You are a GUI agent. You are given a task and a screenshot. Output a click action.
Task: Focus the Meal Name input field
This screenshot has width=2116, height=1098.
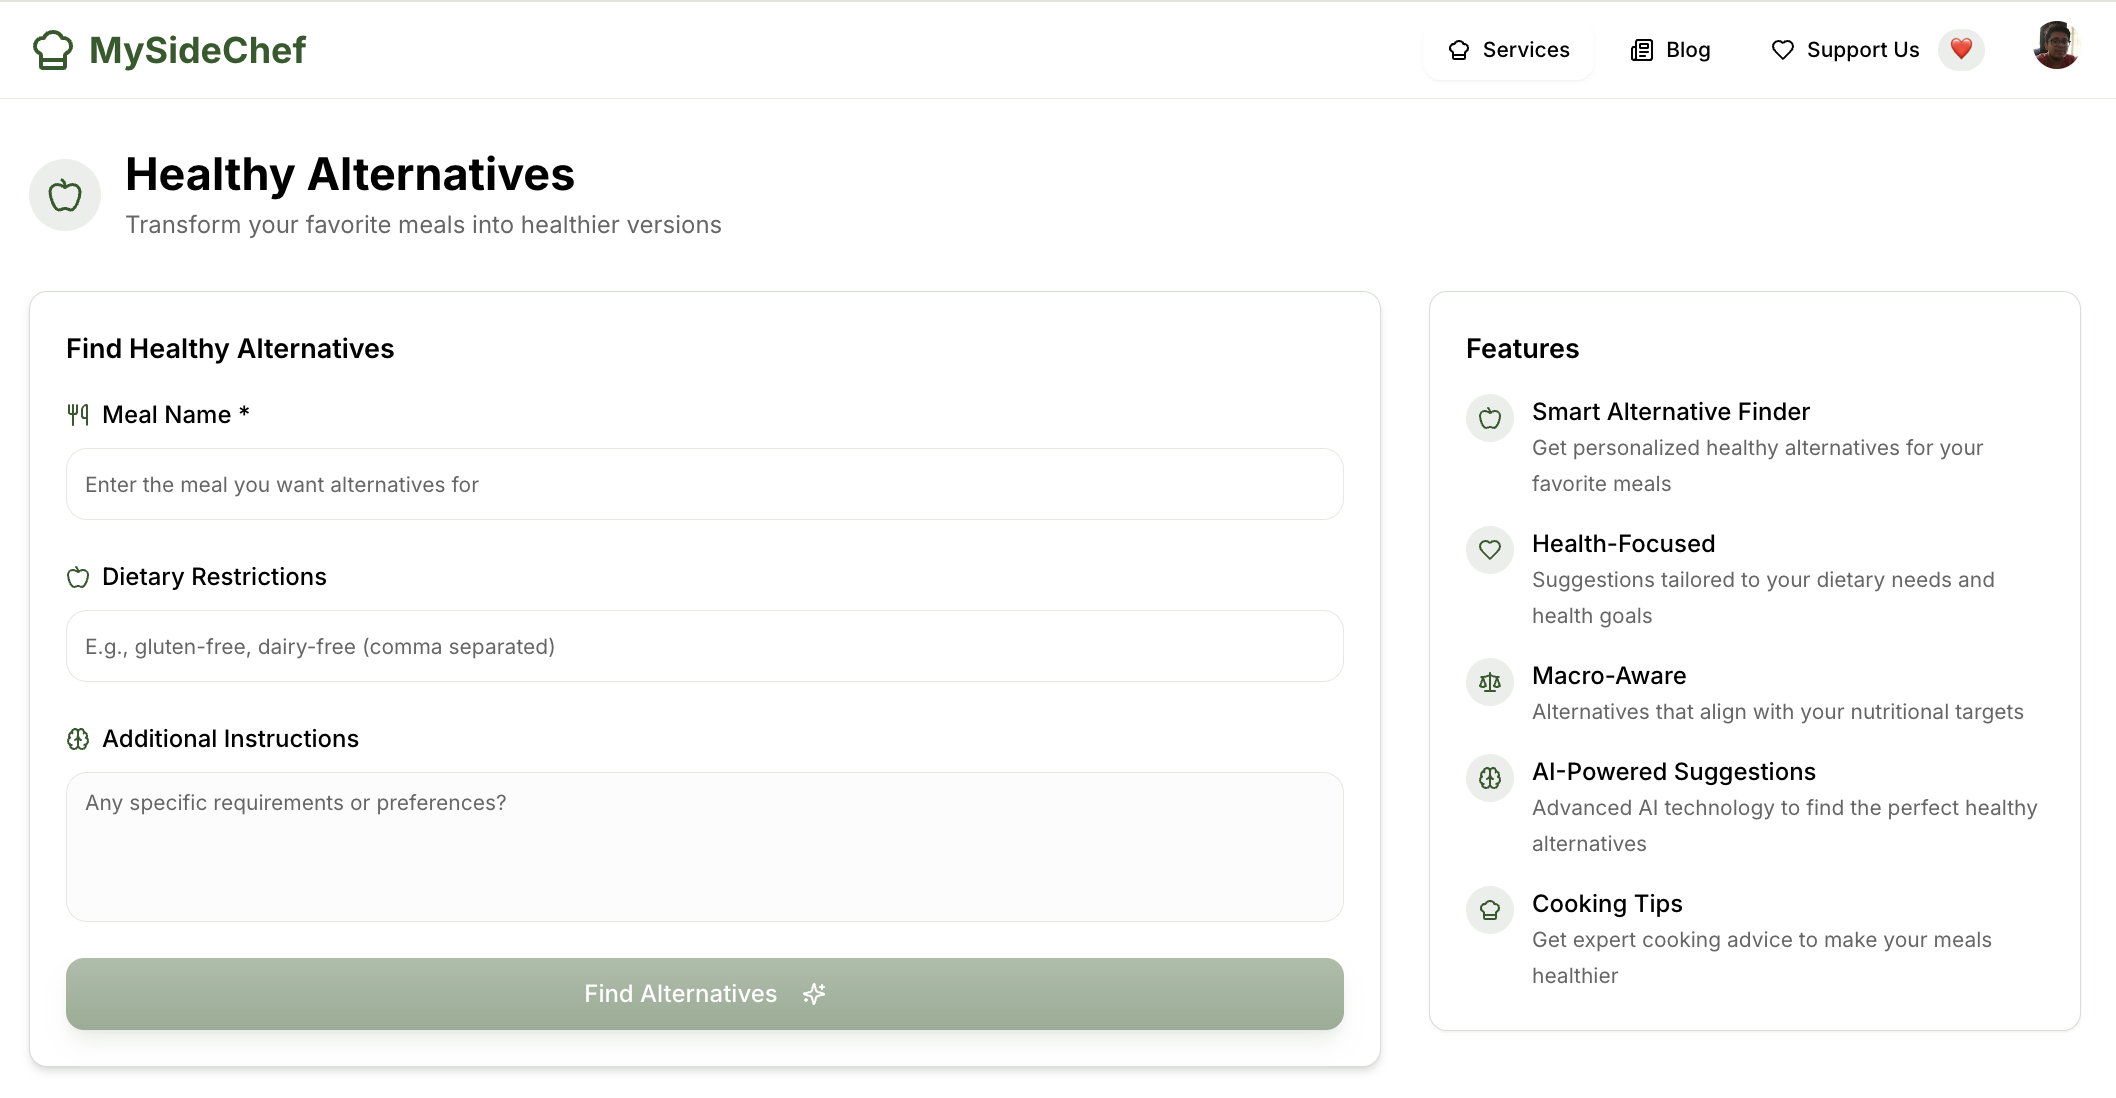[x=704, y=484]
